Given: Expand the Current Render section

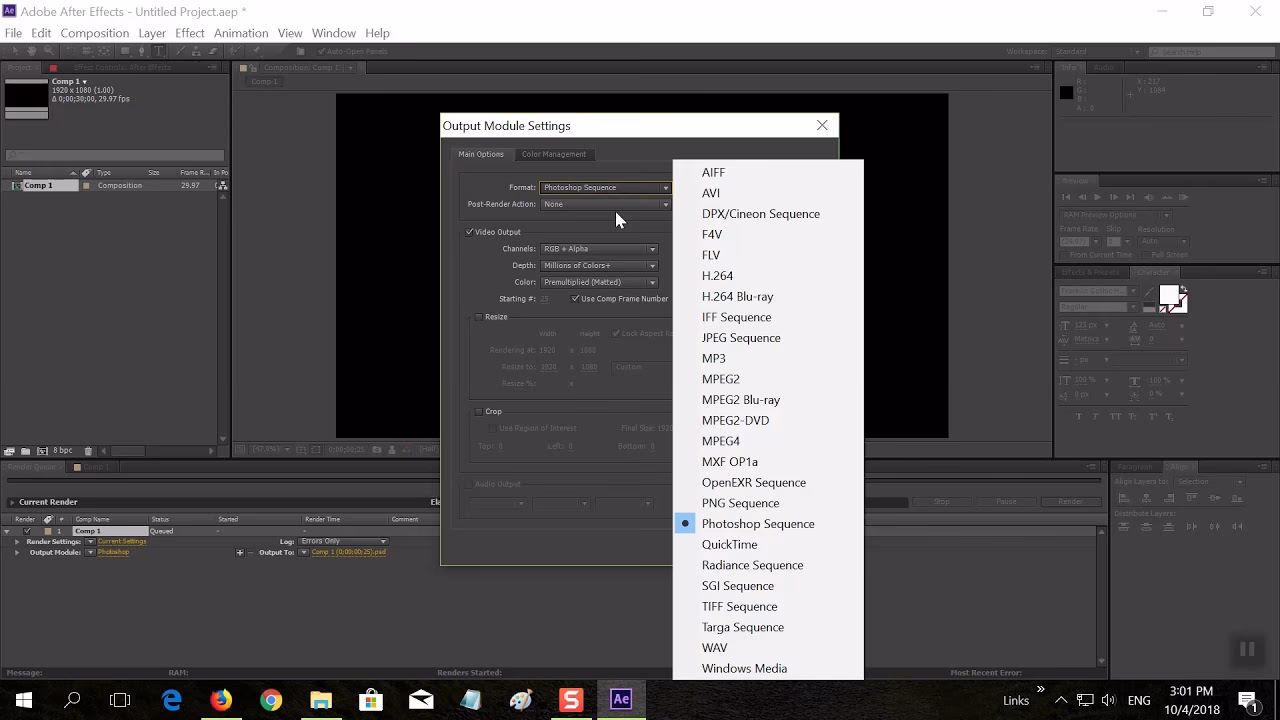Looking at the screenshot, I should (x=11, y=502).
